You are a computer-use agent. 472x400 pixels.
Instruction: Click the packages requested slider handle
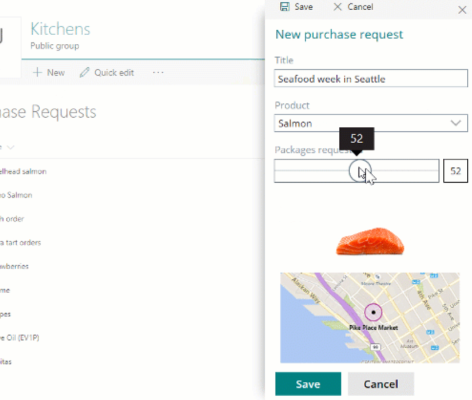tap(360, 171)
